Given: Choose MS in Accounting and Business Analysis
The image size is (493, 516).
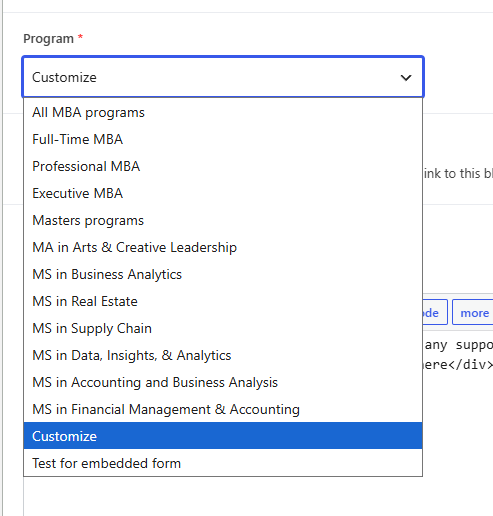Looking at the screenshot, I should 223,382.
